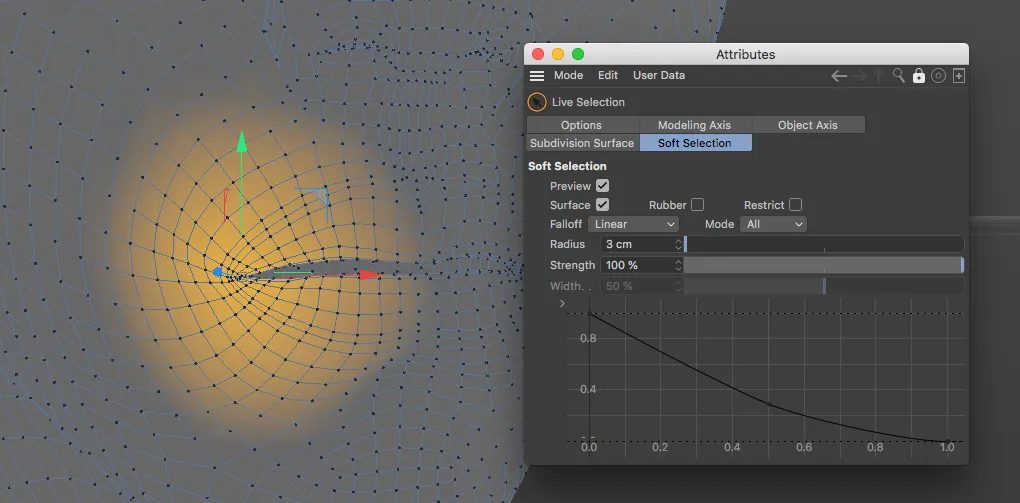Click the Strength slider bar

click(x=822, y=265)
